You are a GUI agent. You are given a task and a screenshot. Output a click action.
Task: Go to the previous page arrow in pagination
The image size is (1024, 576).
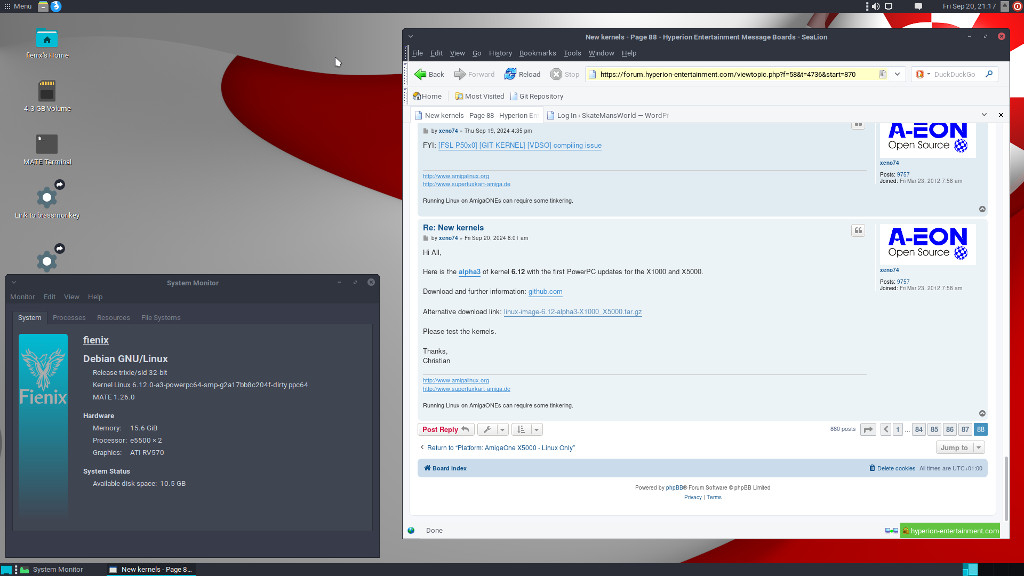click(x=885, y=430)
